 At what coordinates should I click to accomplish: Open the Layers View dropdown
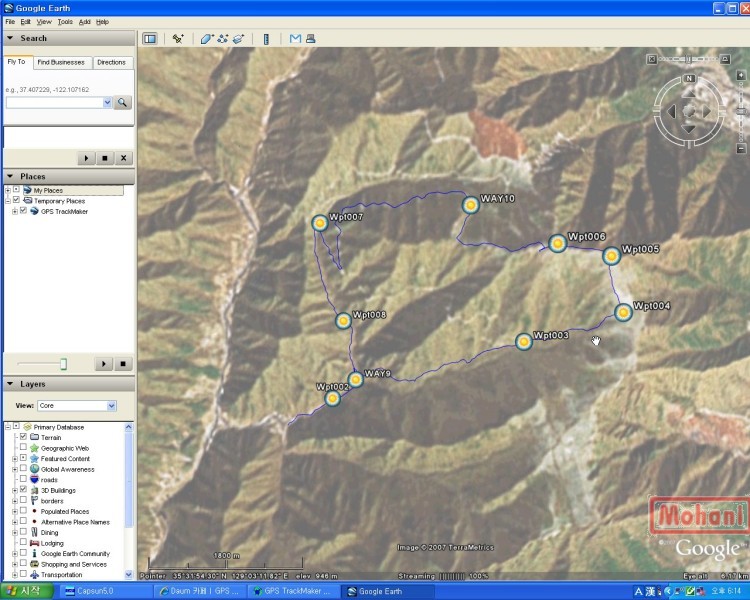coord(77,406)
